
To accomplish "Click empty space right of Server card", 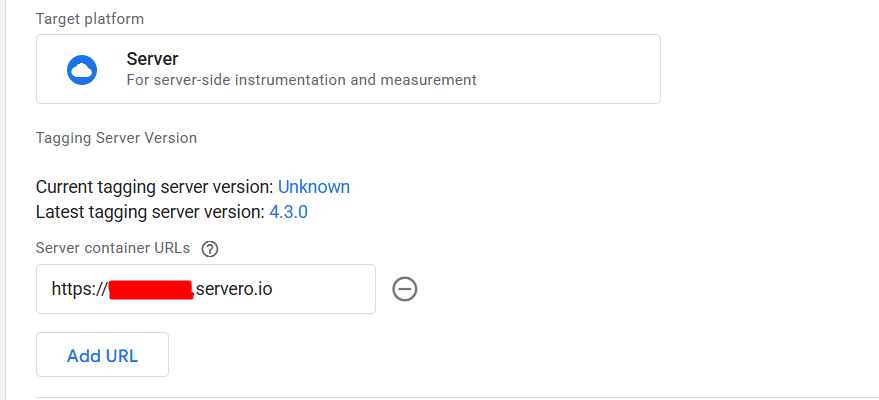I will click(x=768, y=69).
